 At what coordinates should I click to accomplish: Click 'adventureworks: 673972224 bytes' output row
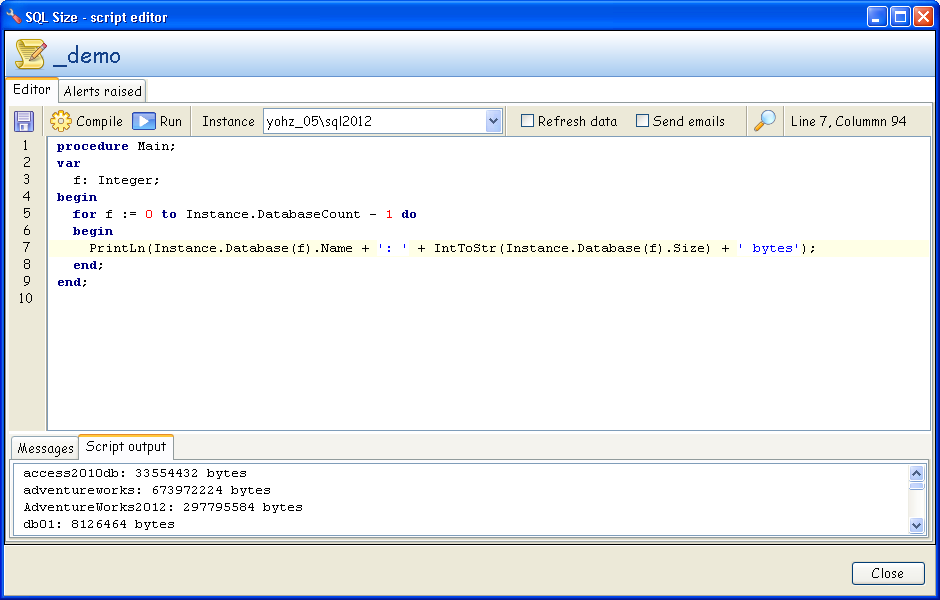147,490
